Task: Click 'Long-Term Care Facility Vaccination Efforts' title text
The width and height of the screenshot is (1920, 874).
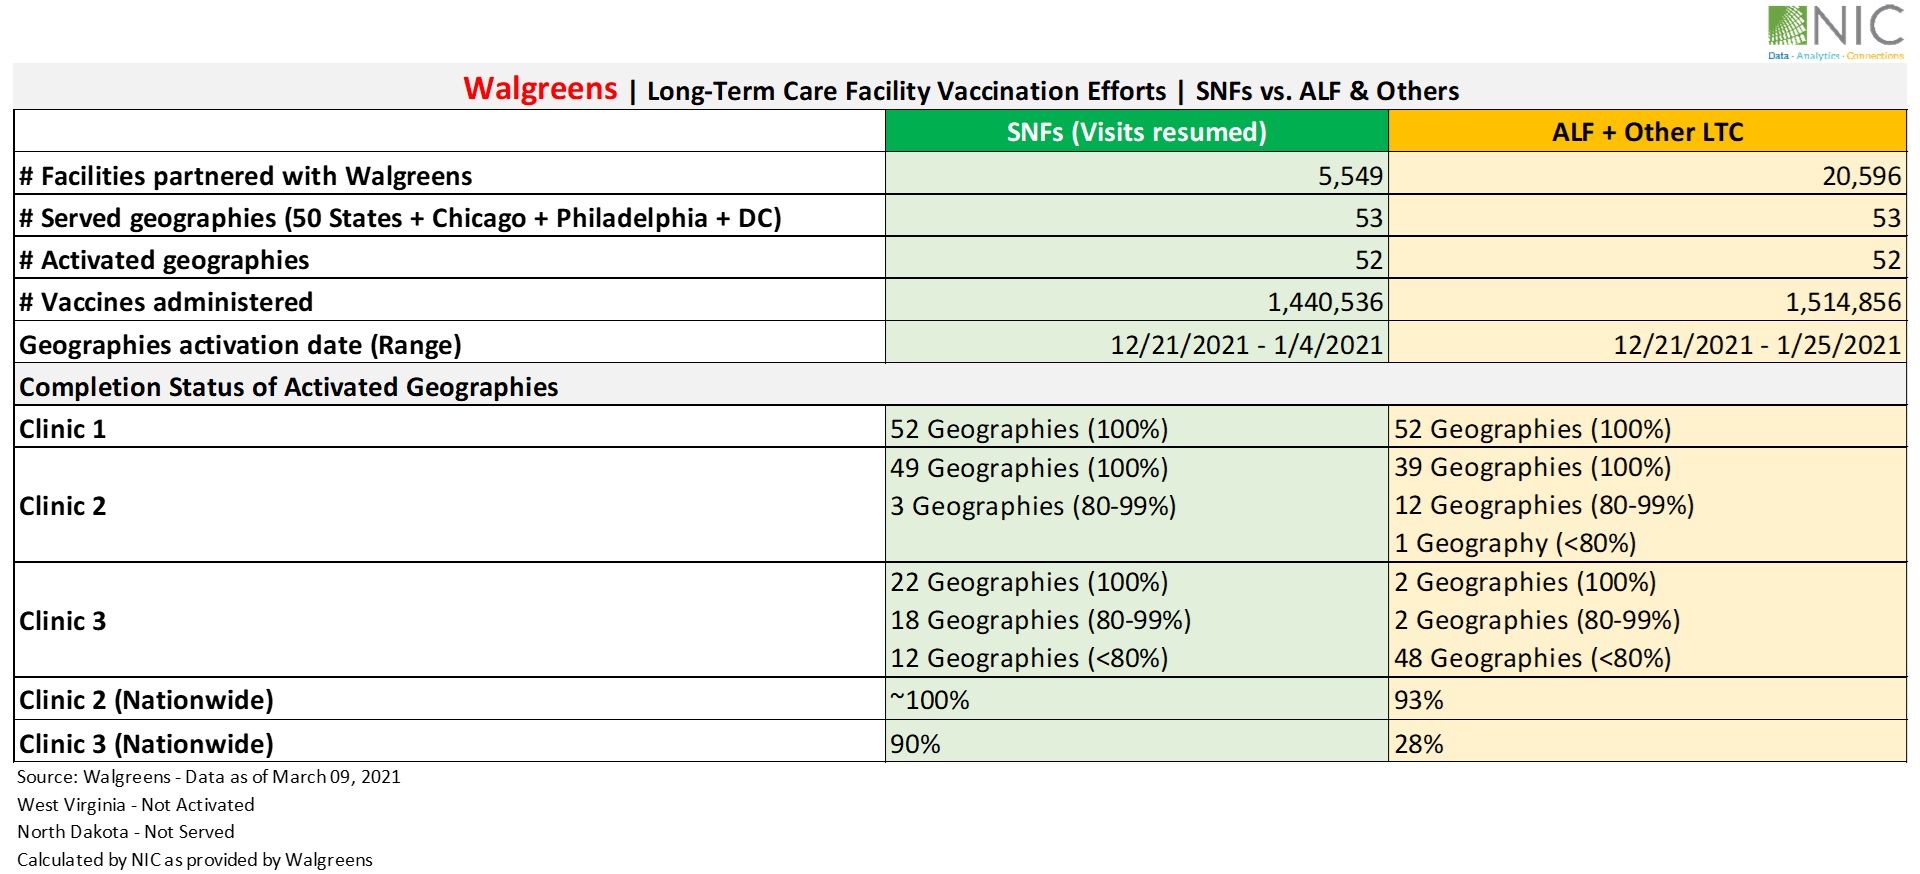Action: (x=906, y=91)
